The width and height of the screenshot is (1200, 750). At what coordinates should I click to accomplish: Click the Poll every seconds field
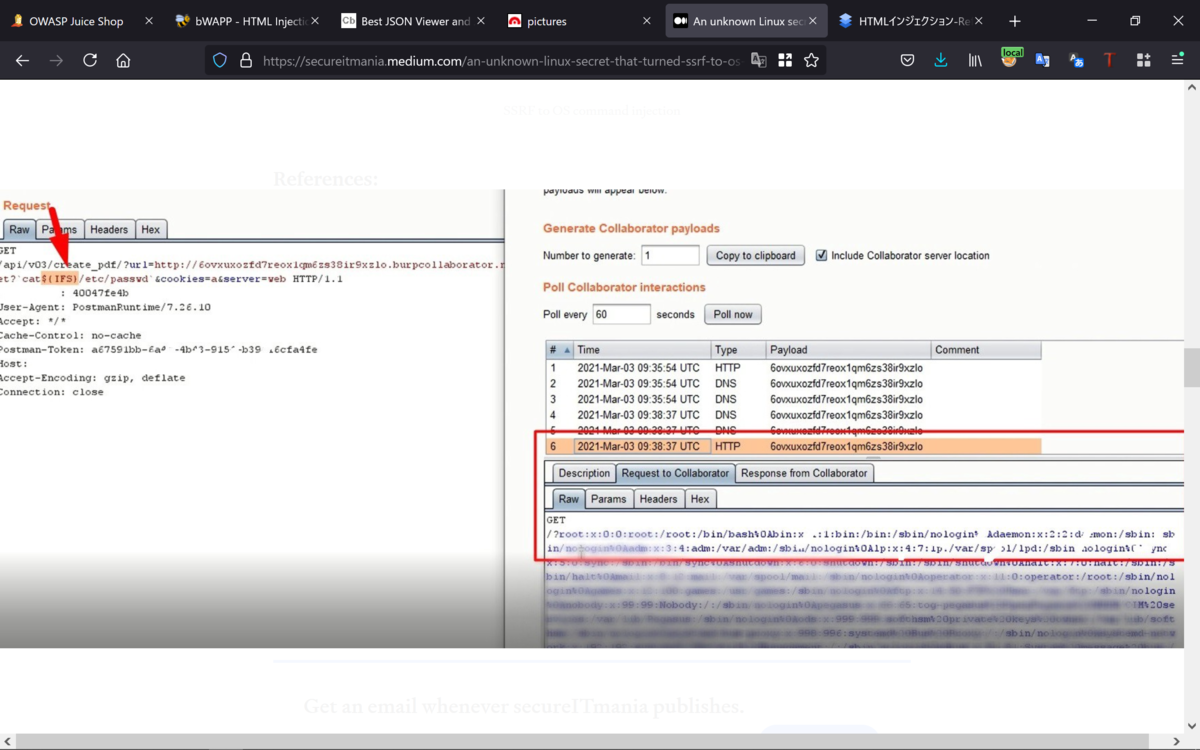pos(621,314)
